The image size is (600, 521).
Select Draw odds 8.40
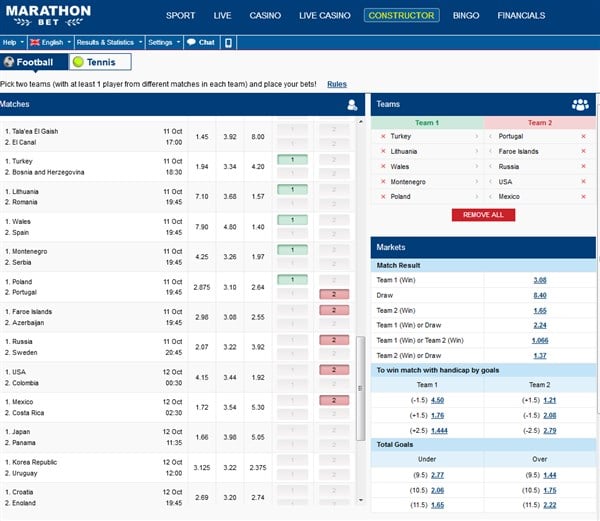tap(540, 295)
